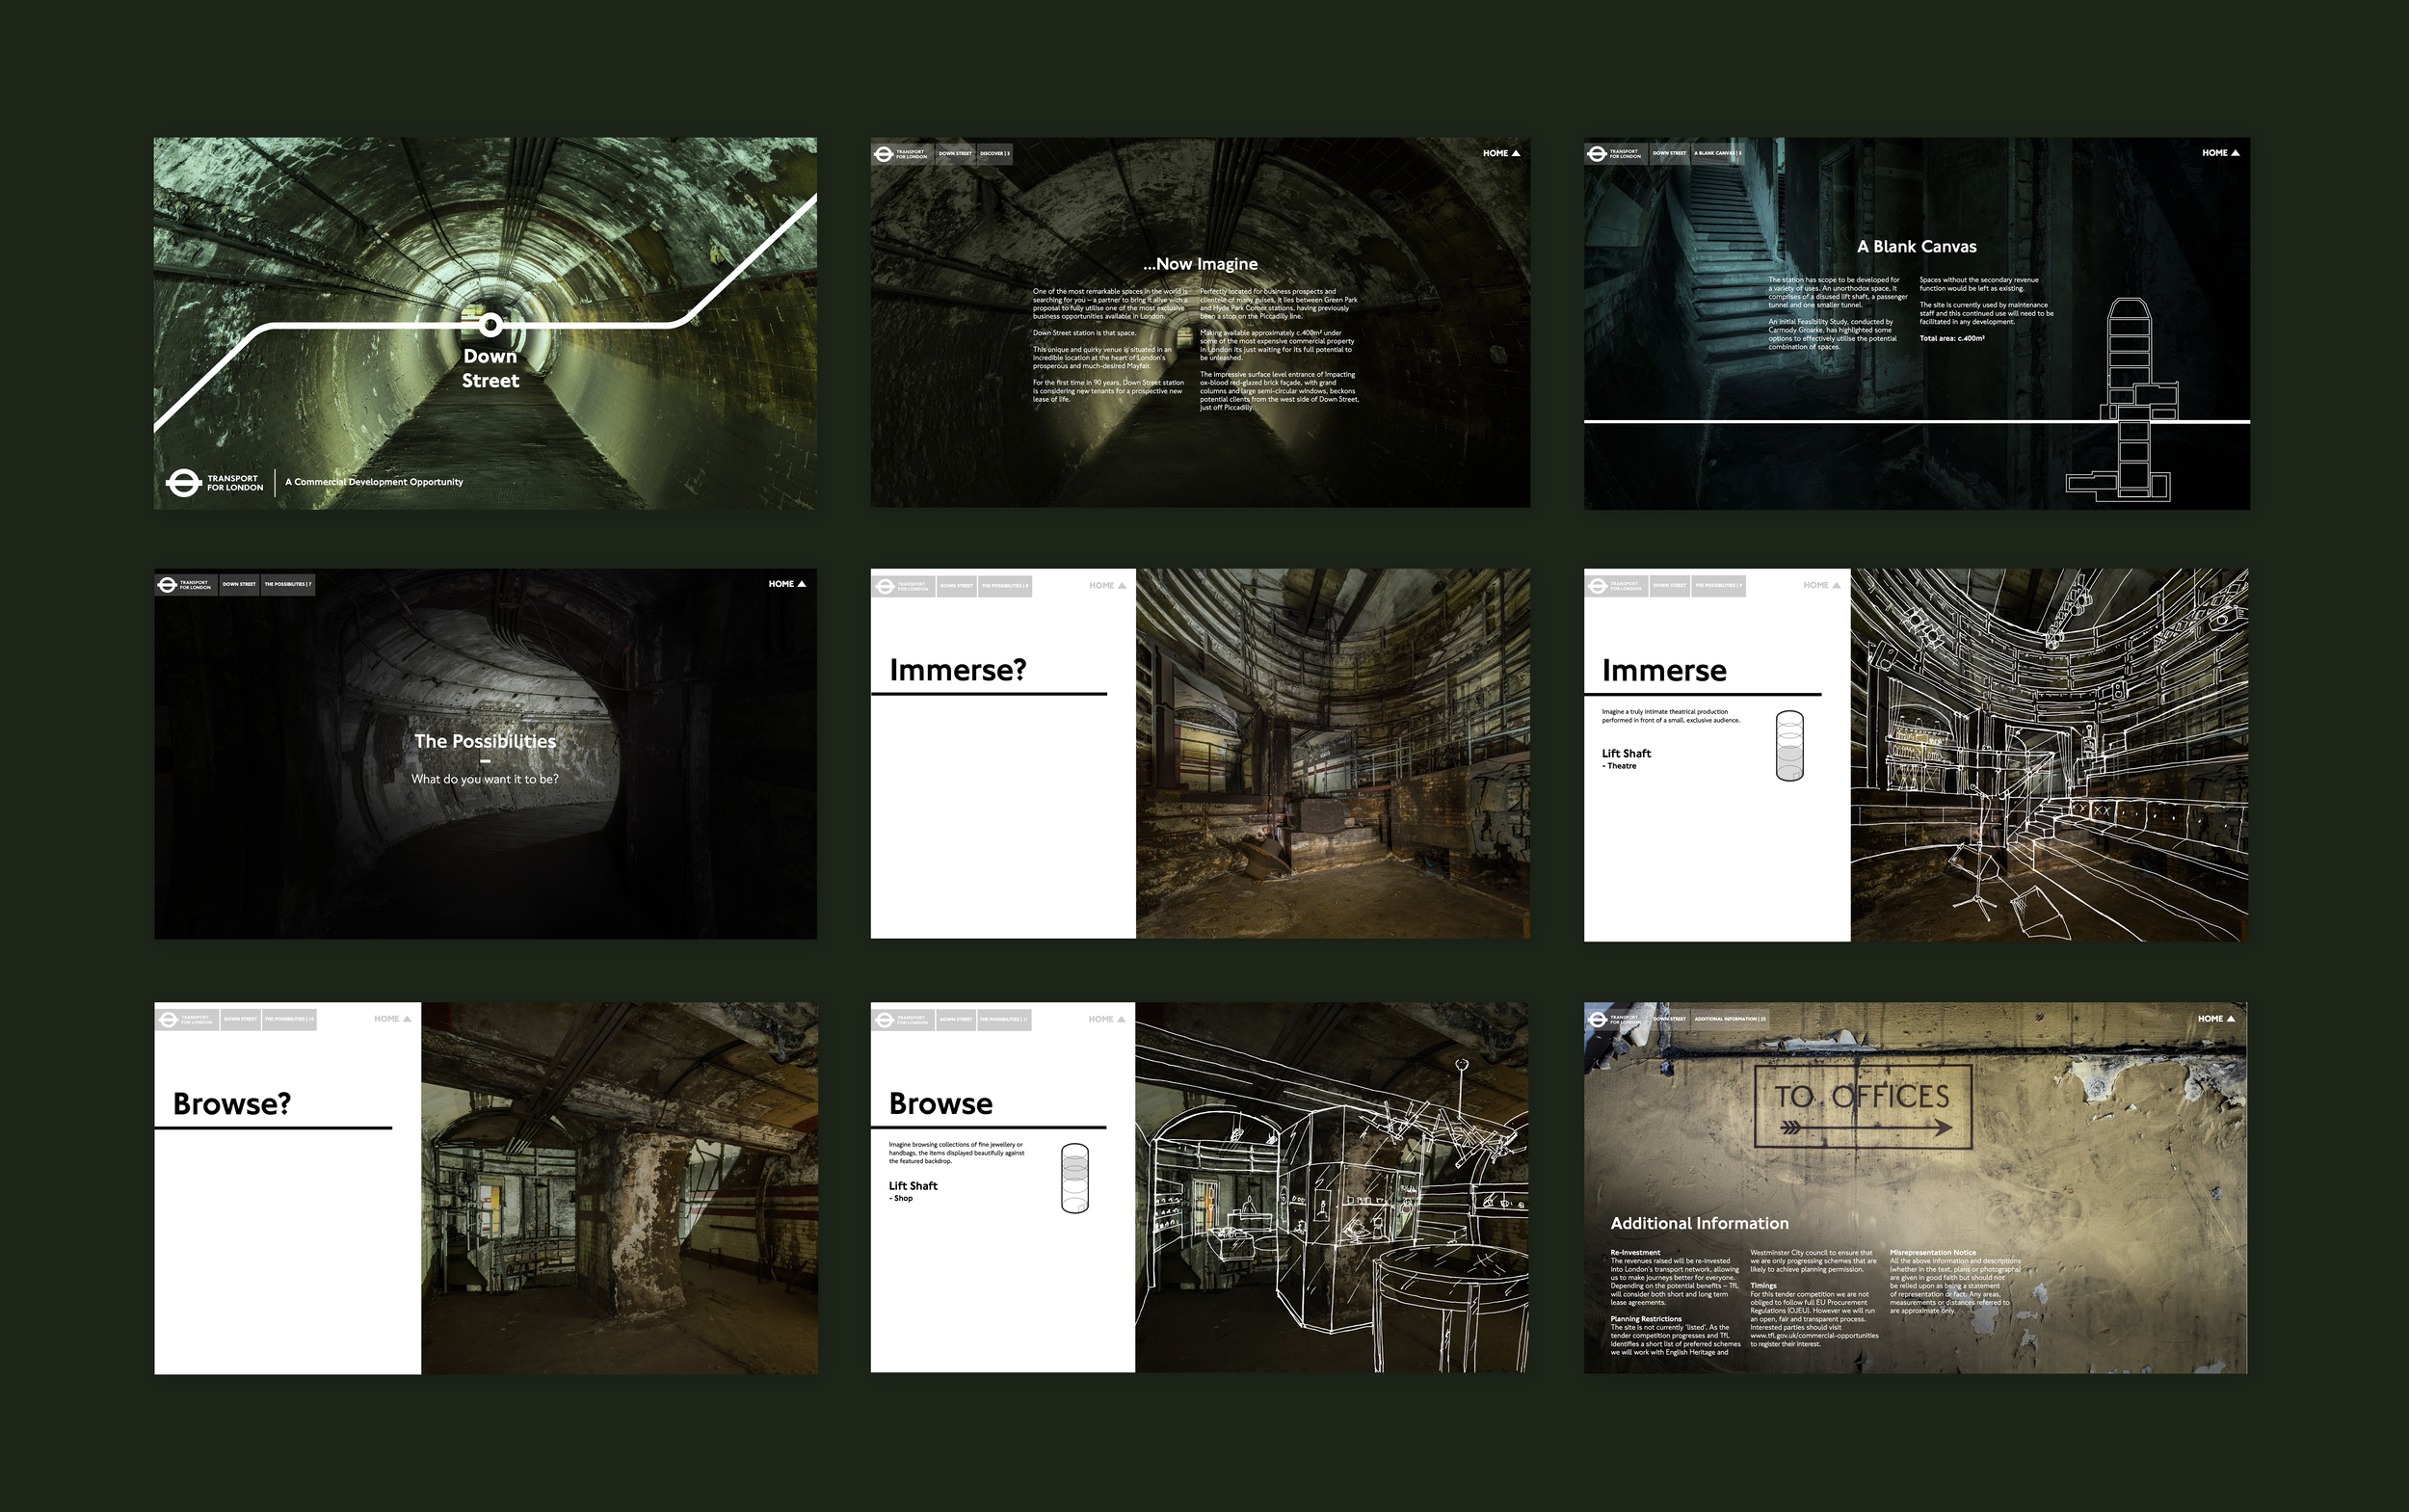Viewport: 2409px width, 1512px height.
Task: Click the Down Street station circle marker
Action: coord(490,325)
